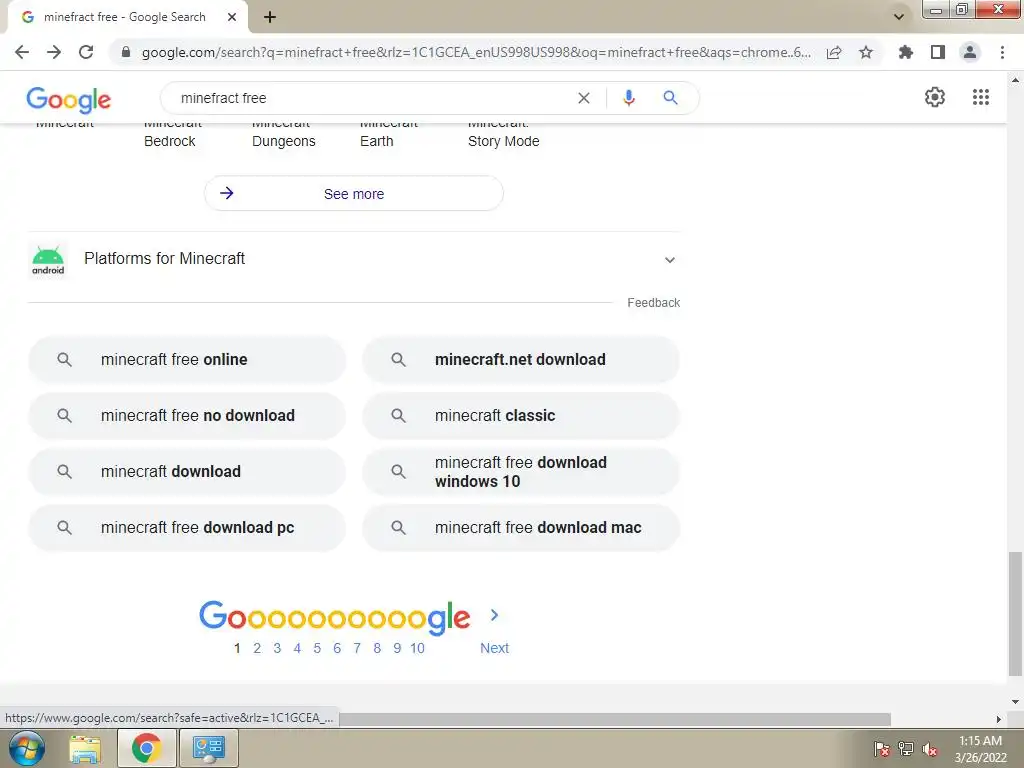Screen dimensions: 1024x768
Task: View site info via the padlock icon
Action: (x=126, y=52)
